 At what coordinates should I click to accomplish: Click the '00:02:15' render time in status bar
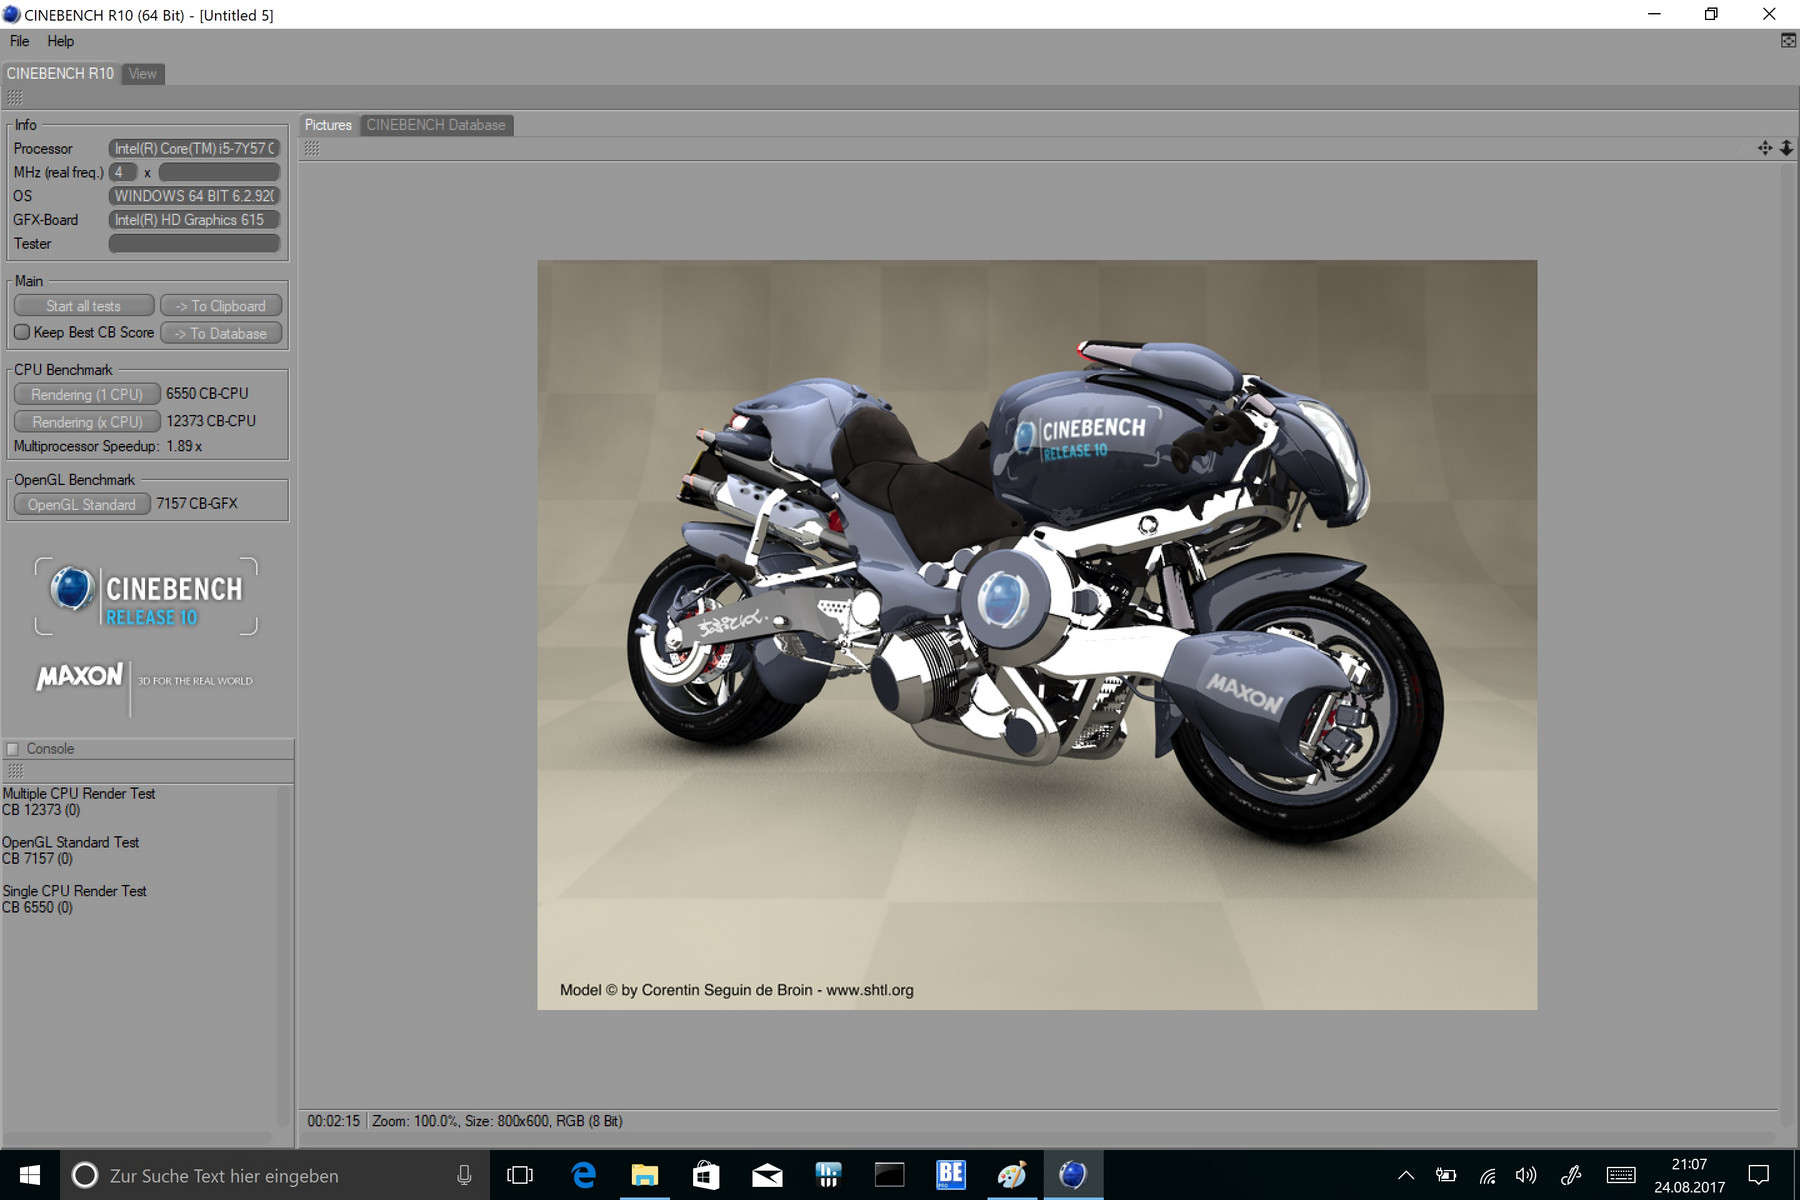pos(333,1121)
